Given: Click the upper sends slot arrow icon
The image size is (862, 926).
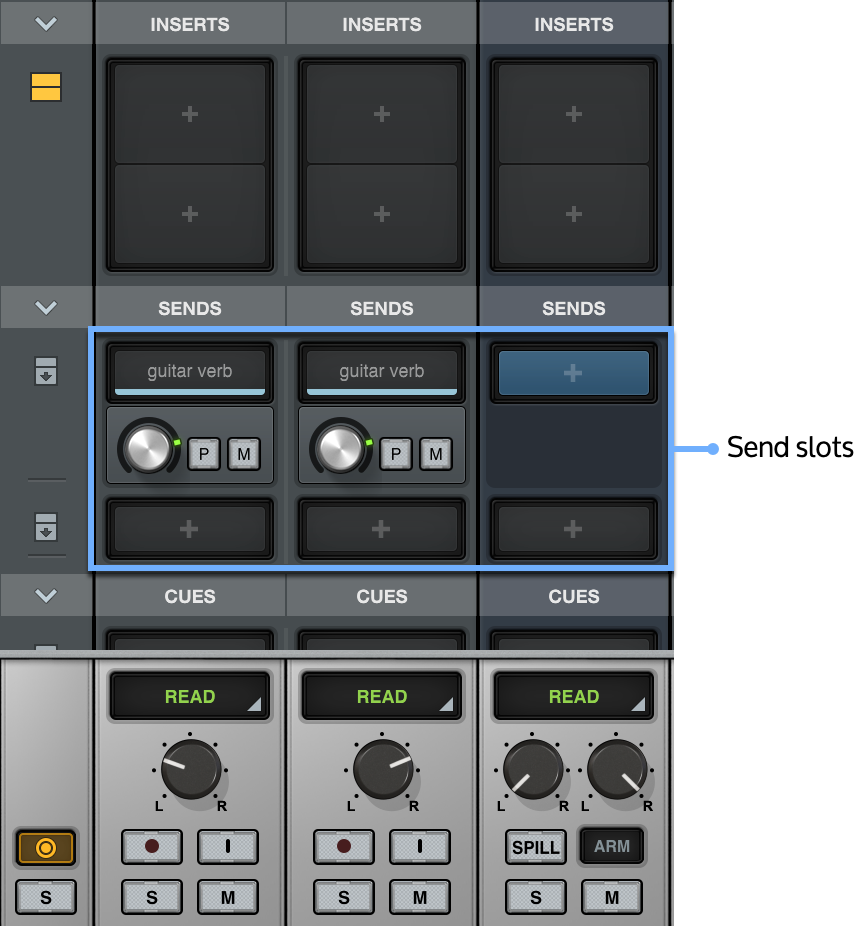Looking at the screenshot, I should tap(46, 371).
